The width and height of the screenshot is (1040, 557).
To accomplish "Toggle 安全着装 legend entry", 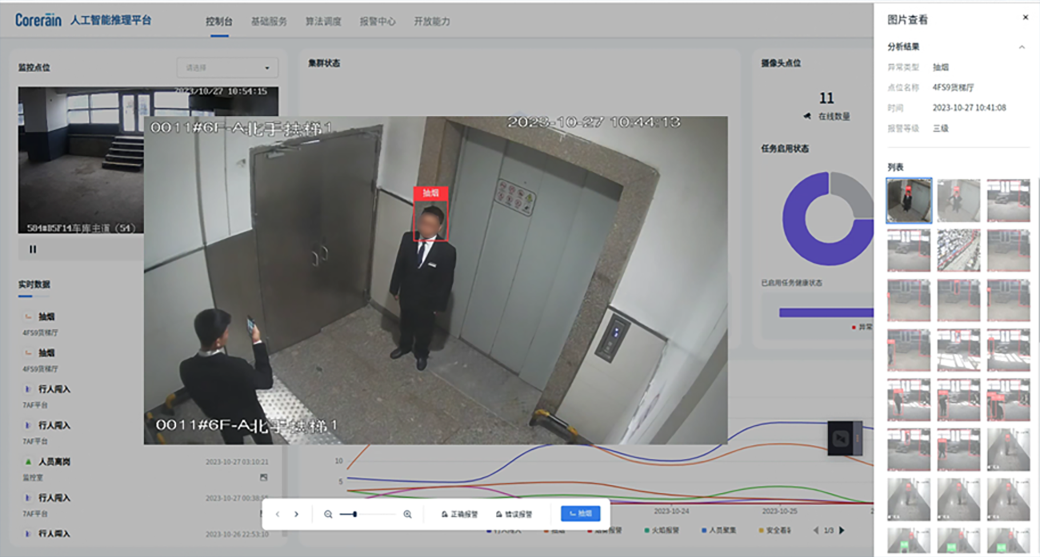I will pos(775,530).
